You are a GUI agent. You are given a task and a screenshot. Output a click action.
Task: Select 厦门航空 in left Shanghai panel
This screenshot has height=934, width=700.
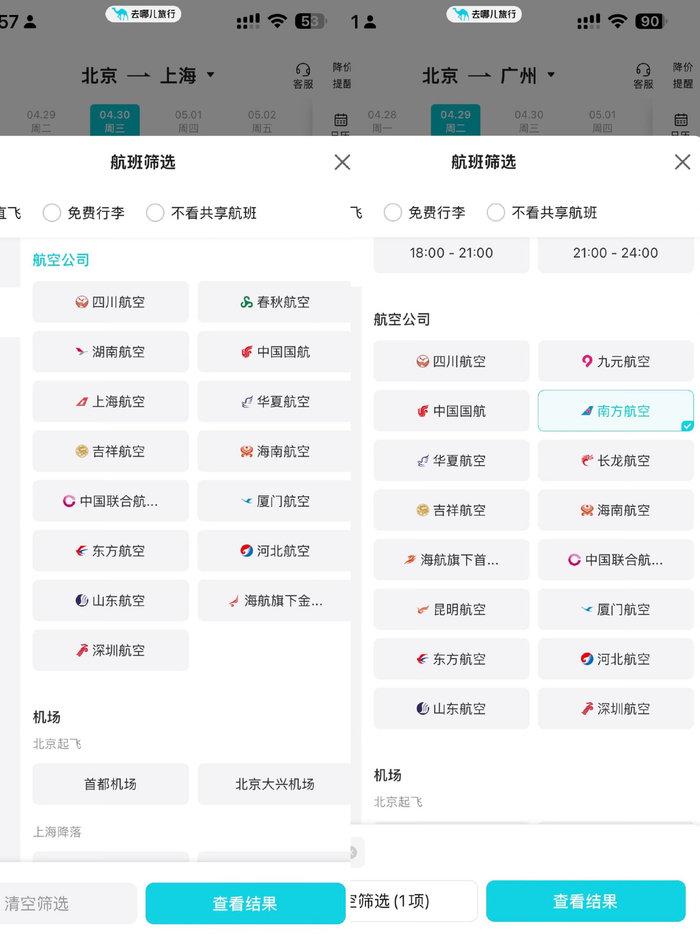pyautogui.click(x=274, y=501)
